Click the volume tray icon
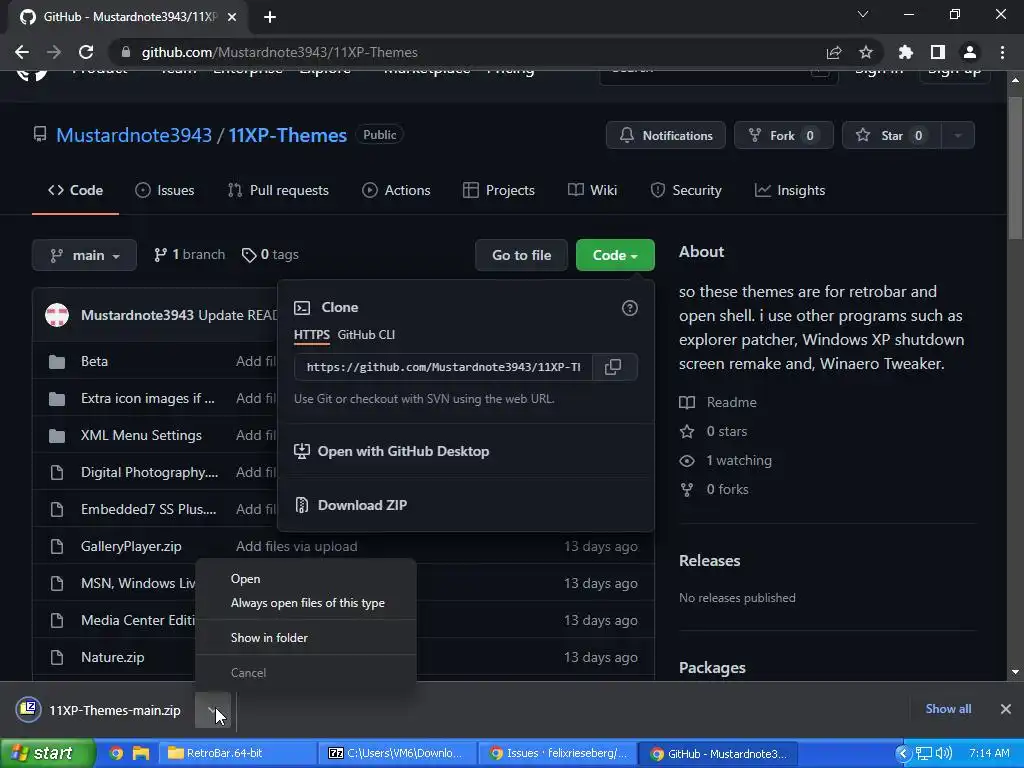Viewport: 1024px width, 768px height. tap(944, 753)
